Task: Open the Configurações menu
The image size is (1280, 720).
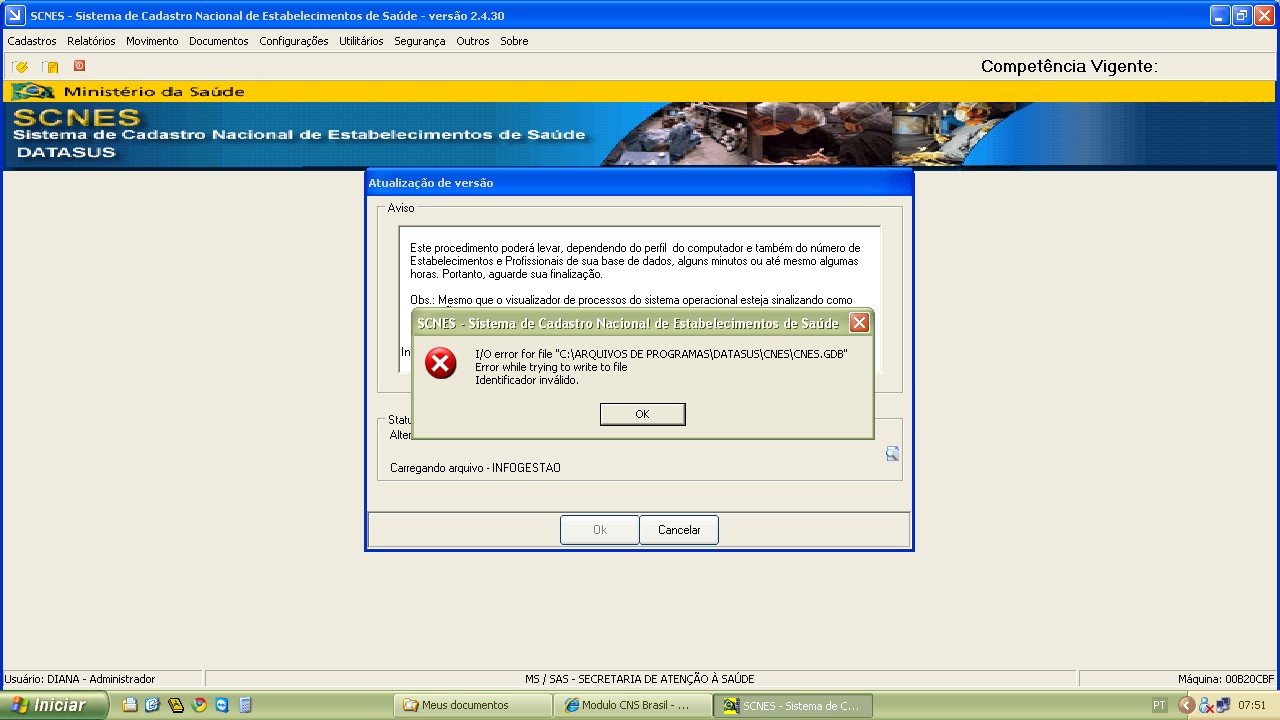Action: pos(294,41)
